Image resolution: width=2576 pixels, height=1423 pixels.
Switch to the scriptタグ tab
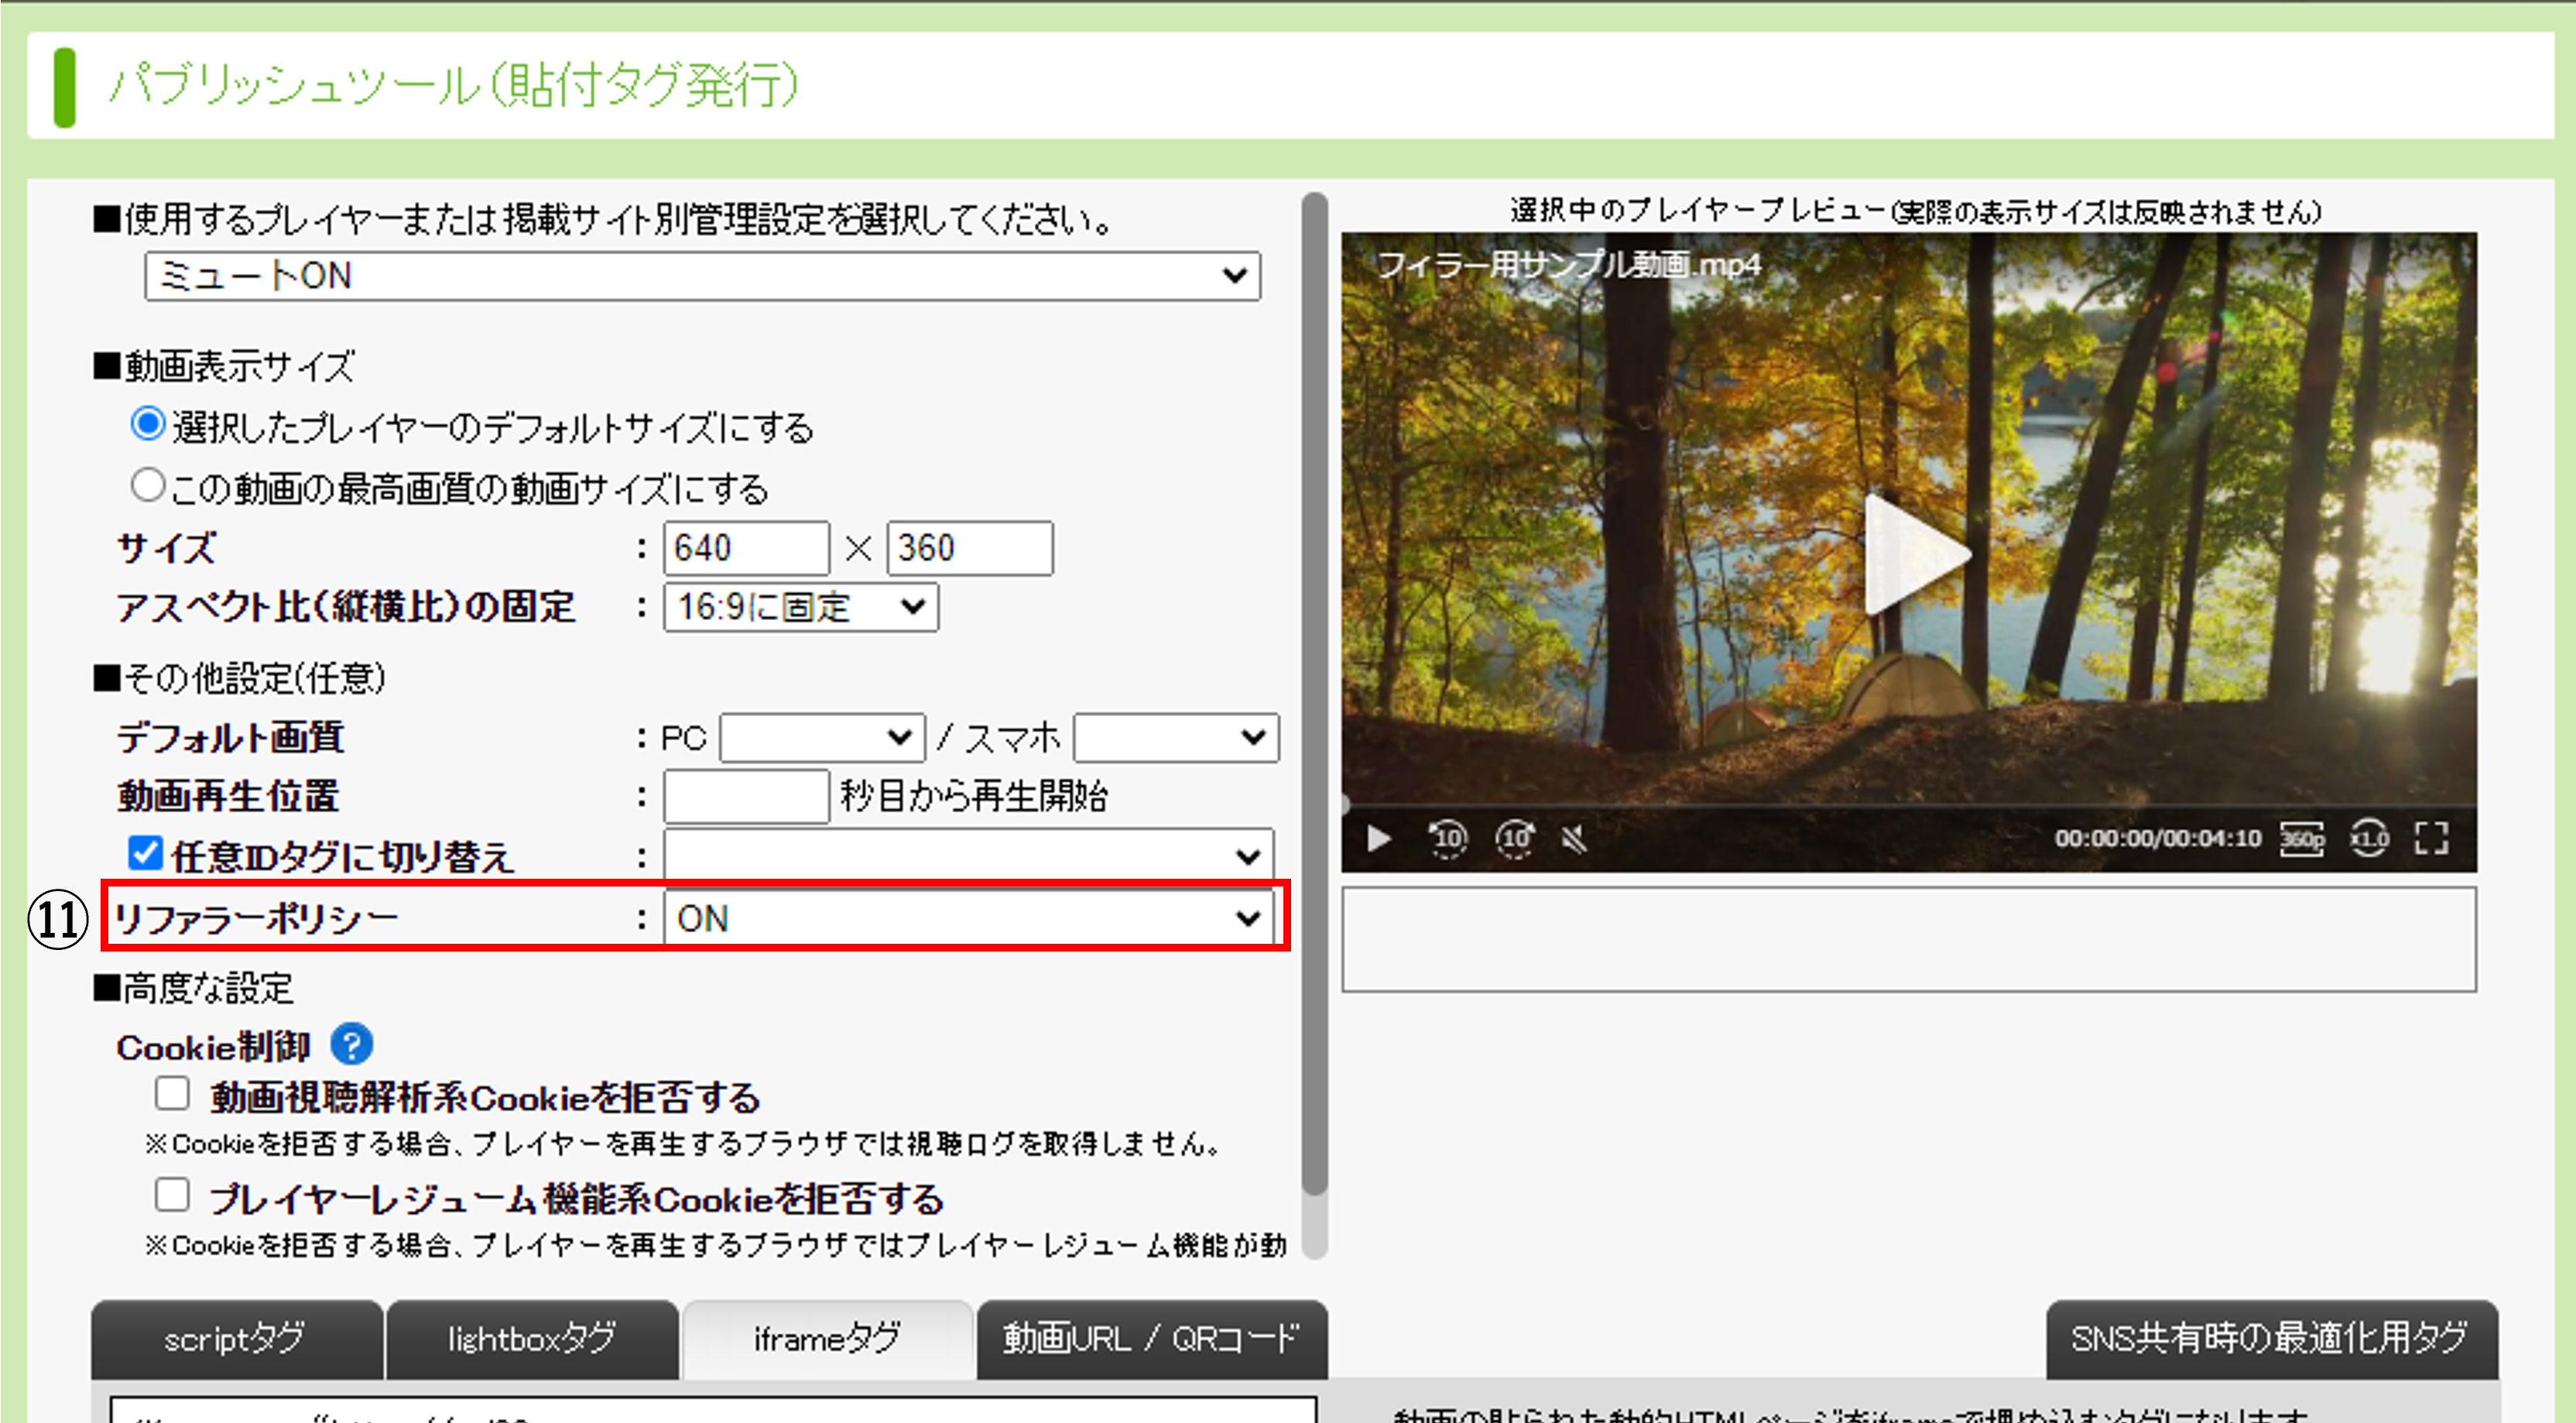(236, 1338)
